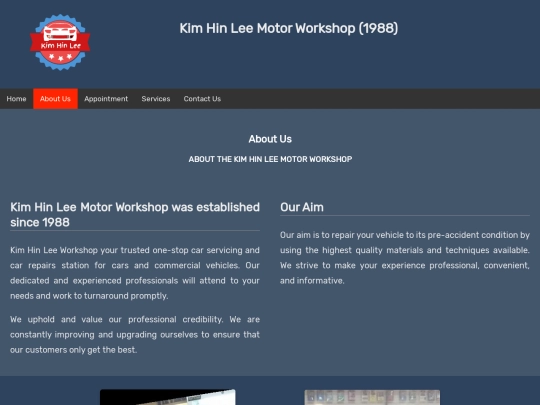Open the right photo thumbnail at page bottom
The image size is (540, 405).
coord(372,397)
